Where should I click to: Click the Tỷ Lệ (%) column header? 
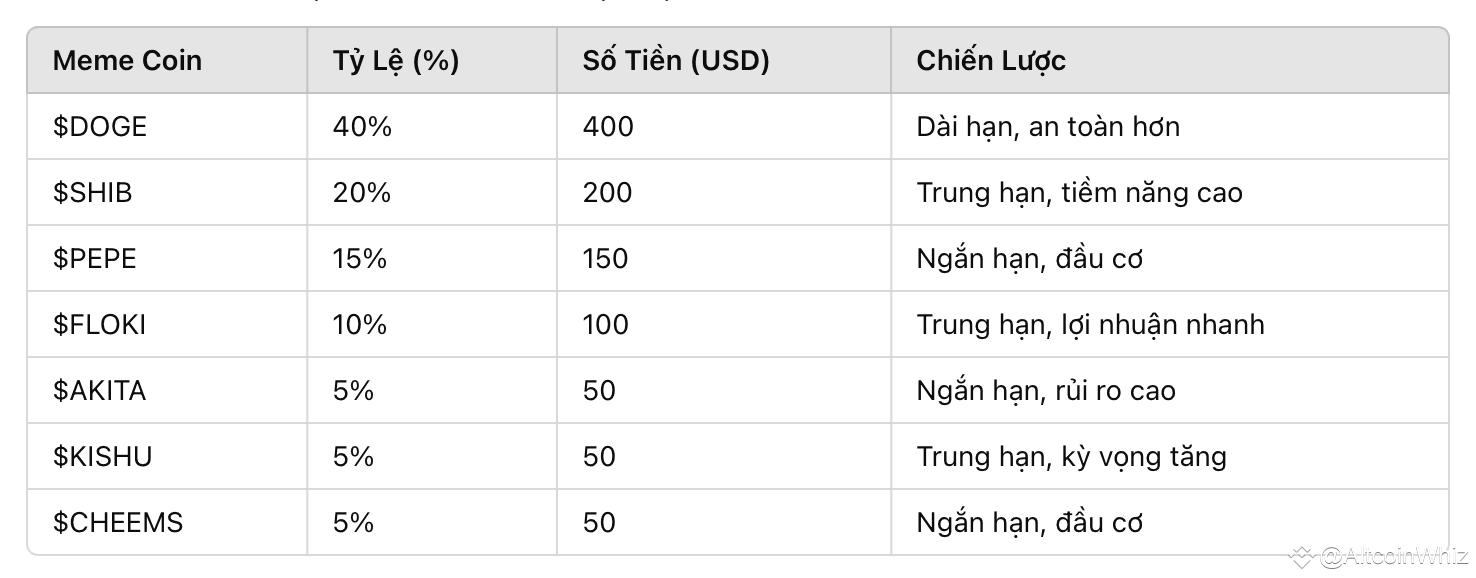(x=432, y=61)
